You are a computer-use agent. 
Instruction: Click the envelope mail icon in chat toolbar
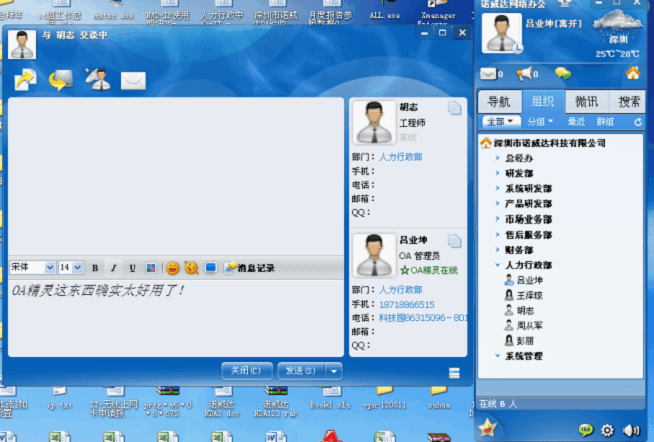point(133,81)
